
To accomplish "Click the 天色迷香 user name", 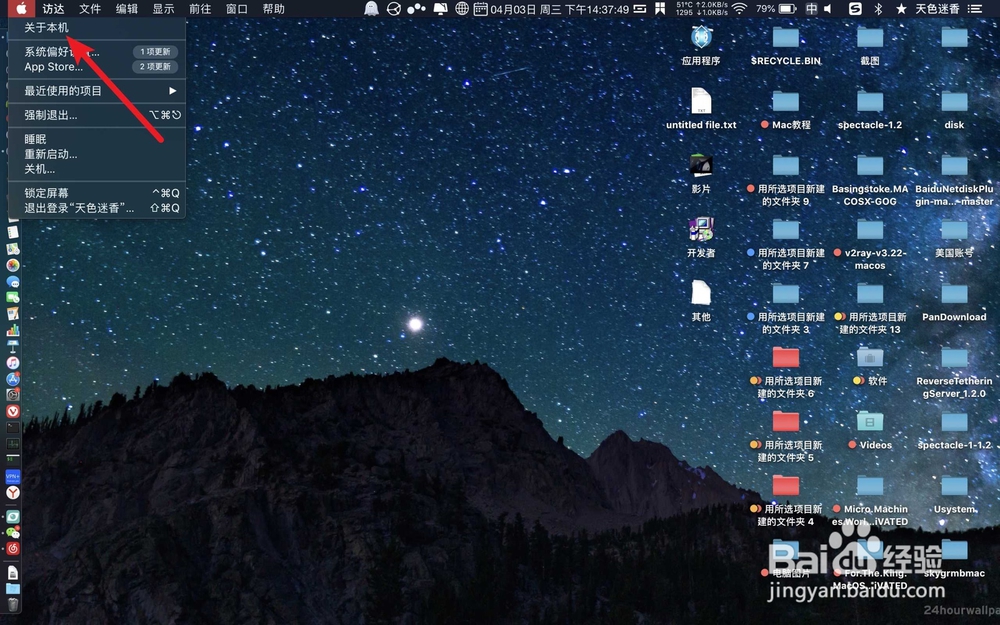I will pos(937,8).
